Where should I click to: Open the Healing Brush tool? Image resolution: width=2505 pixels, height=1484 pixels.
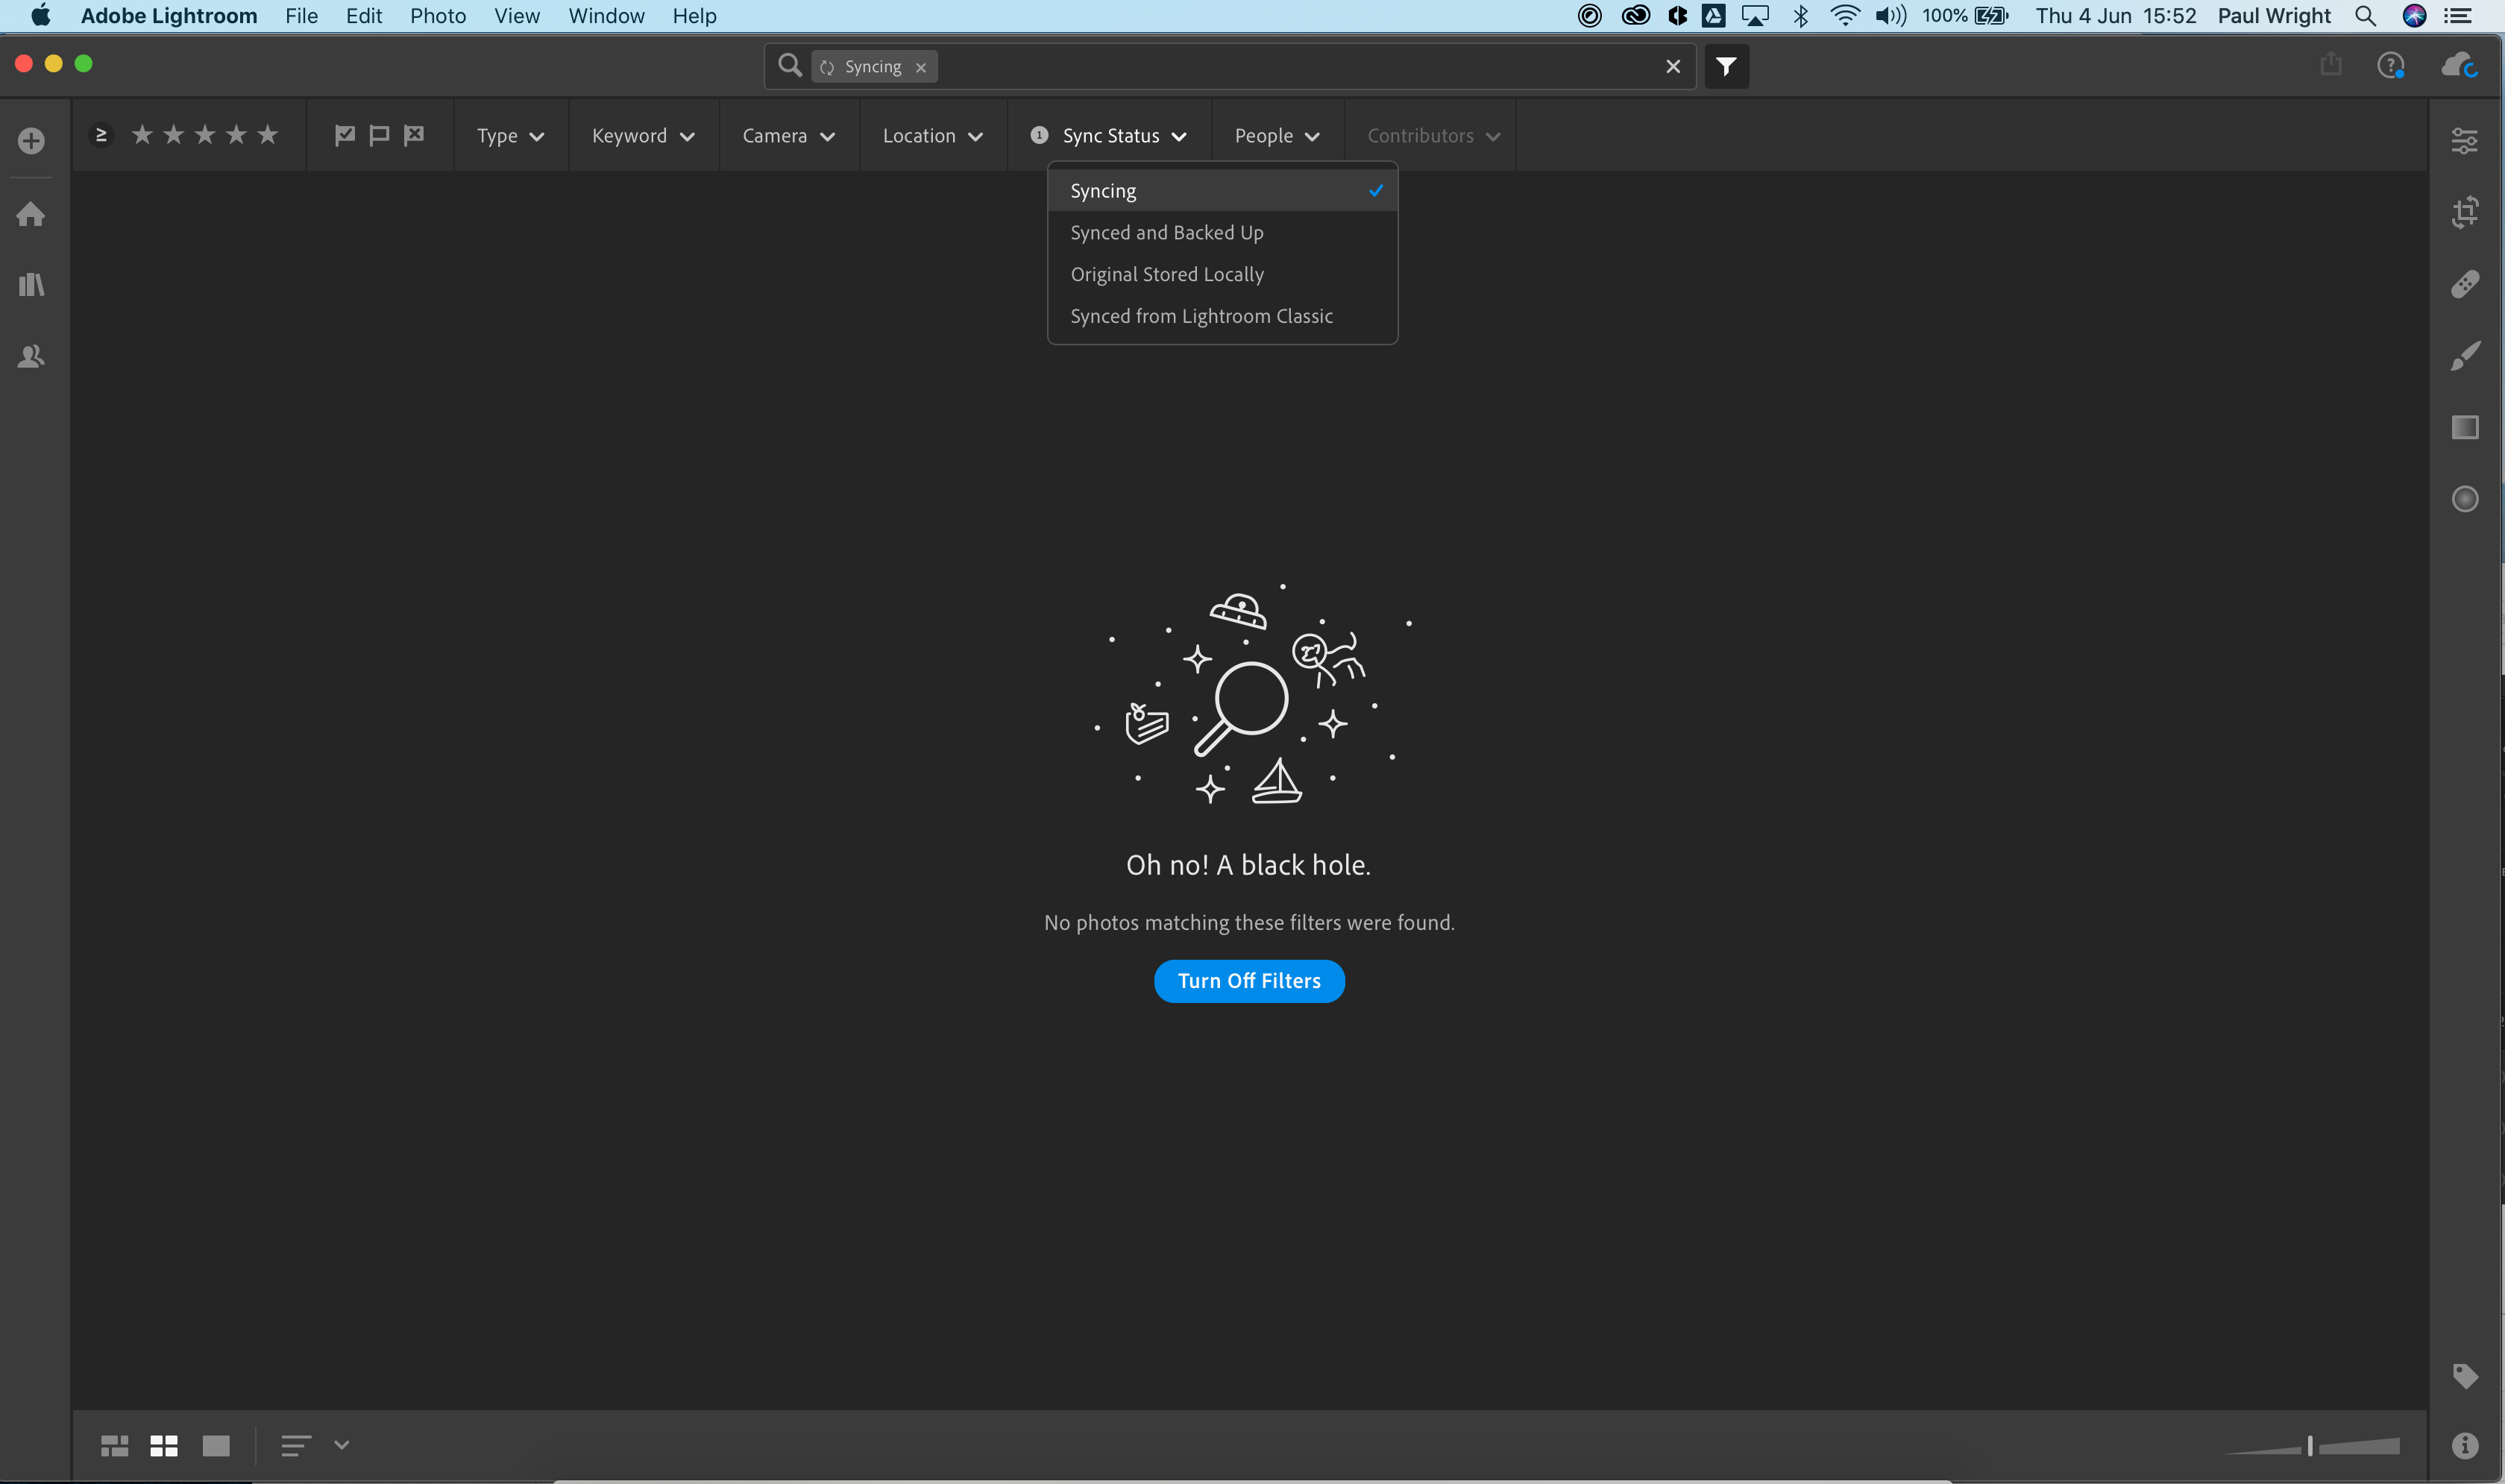coord(2465,284)
